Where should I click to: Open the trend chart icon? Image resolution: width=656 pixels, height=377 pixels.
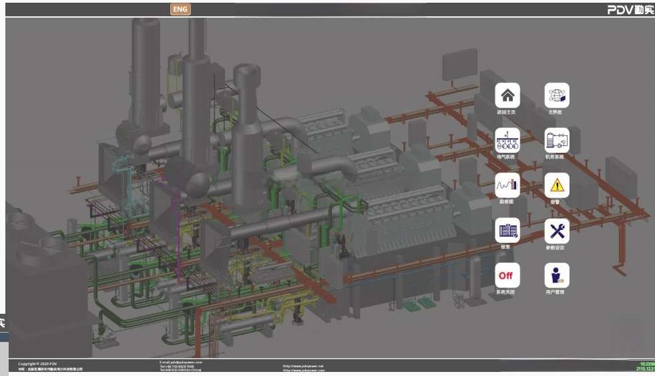(x=507, y=185)
